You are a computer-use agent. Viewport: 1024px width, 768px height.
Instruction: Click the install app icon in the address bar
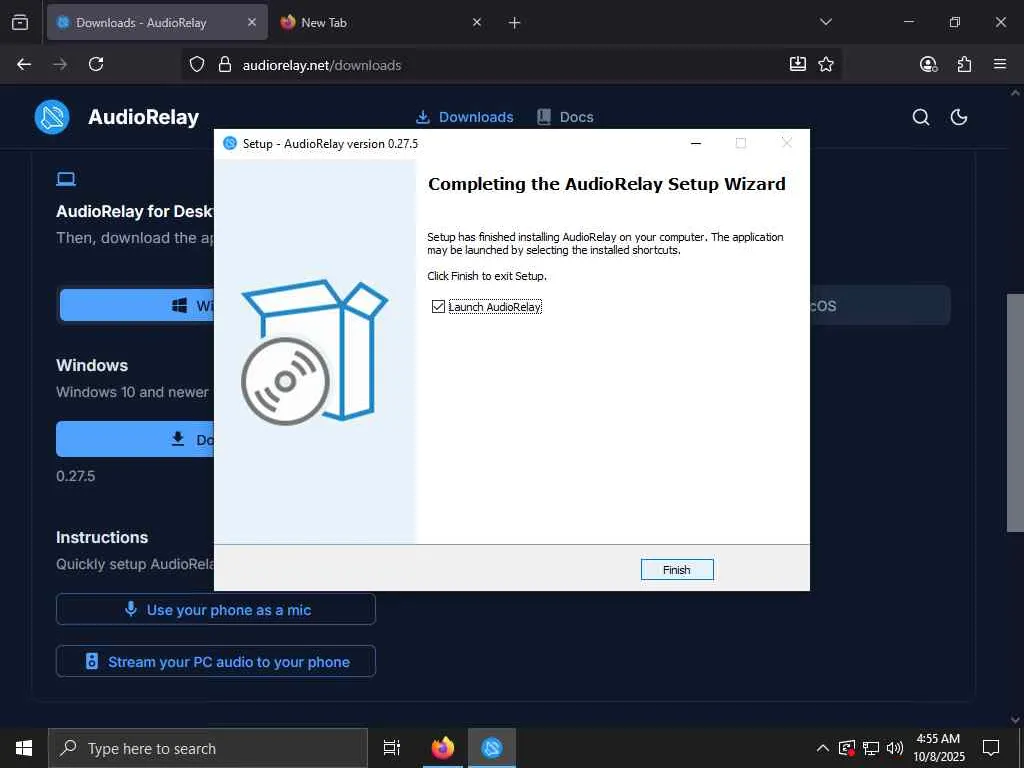click(x=797, y=64)
